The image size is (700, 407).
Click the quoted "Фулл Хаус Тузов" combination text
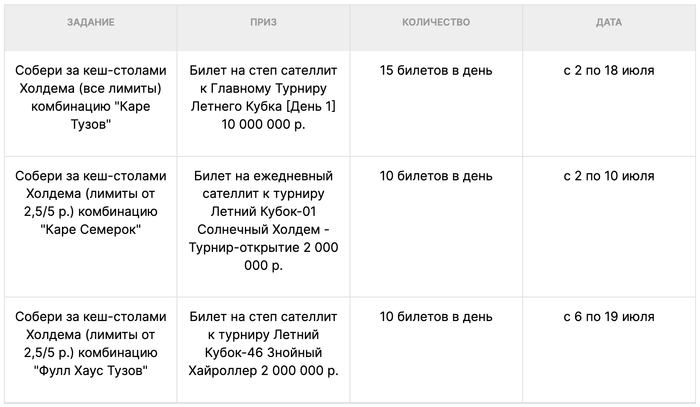click(x=91, y=371)
